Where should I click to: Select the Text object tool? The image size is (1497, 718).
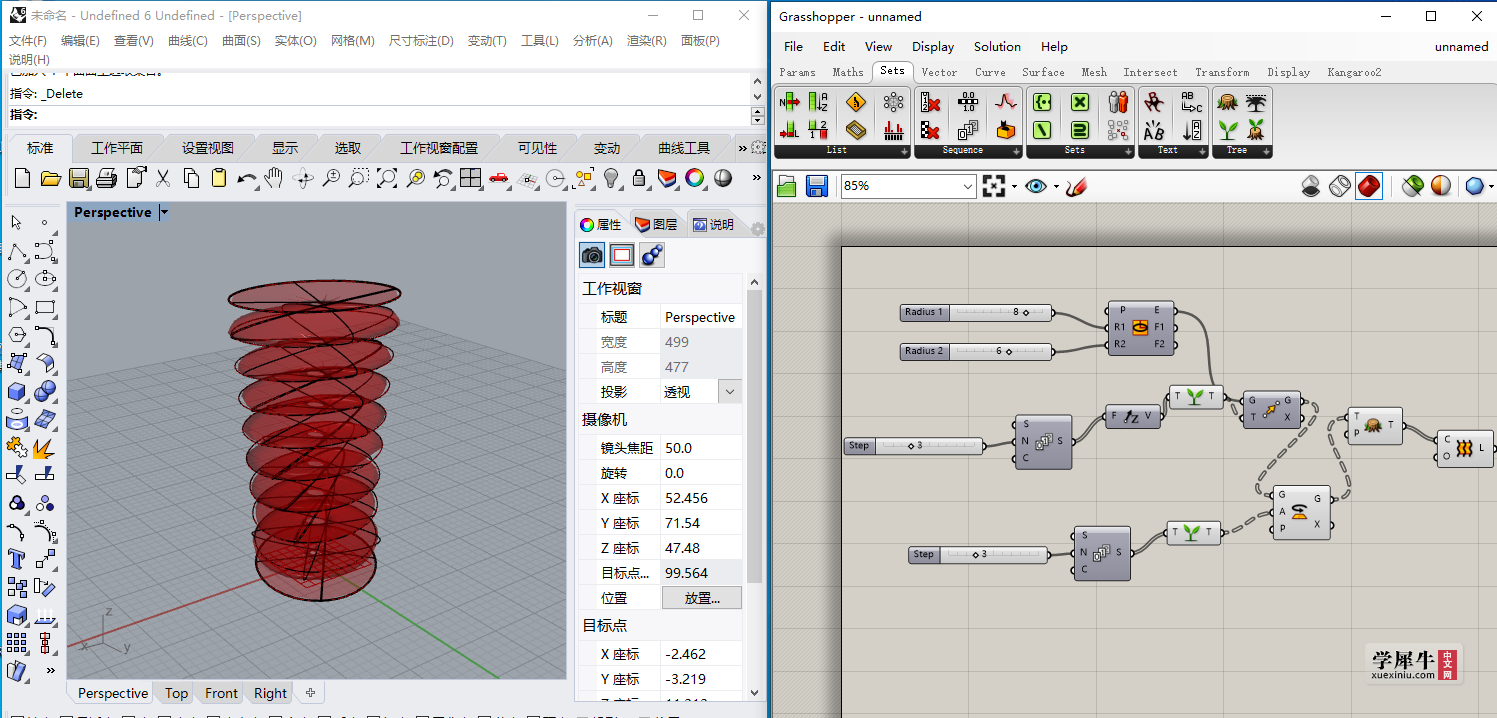click(x=17, y=558)
